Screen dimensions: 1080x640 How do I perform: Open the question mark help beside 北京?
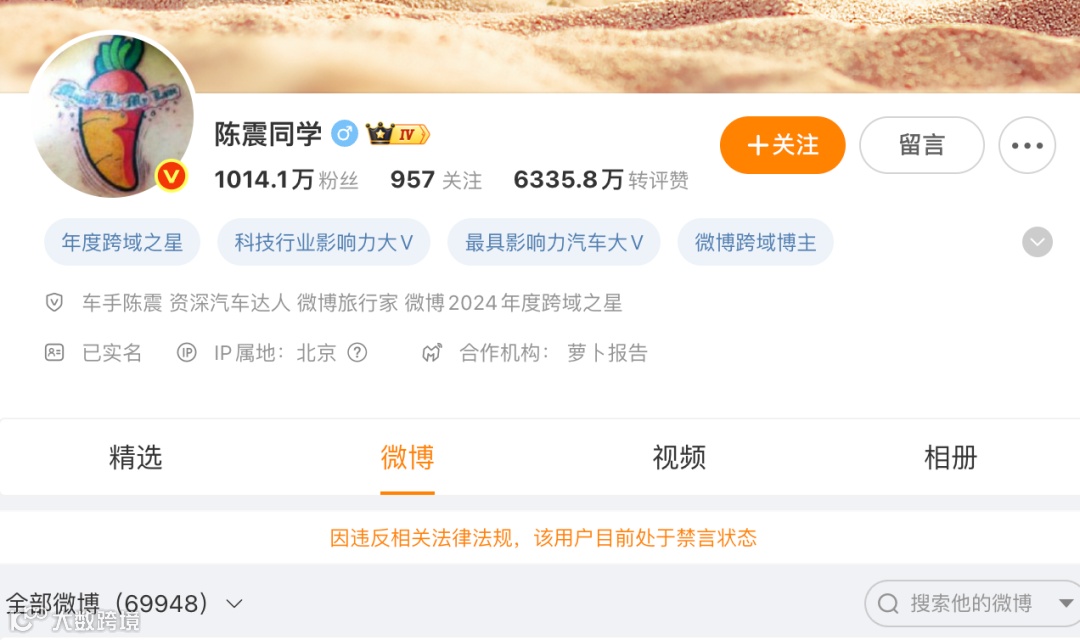coord(357,353)
